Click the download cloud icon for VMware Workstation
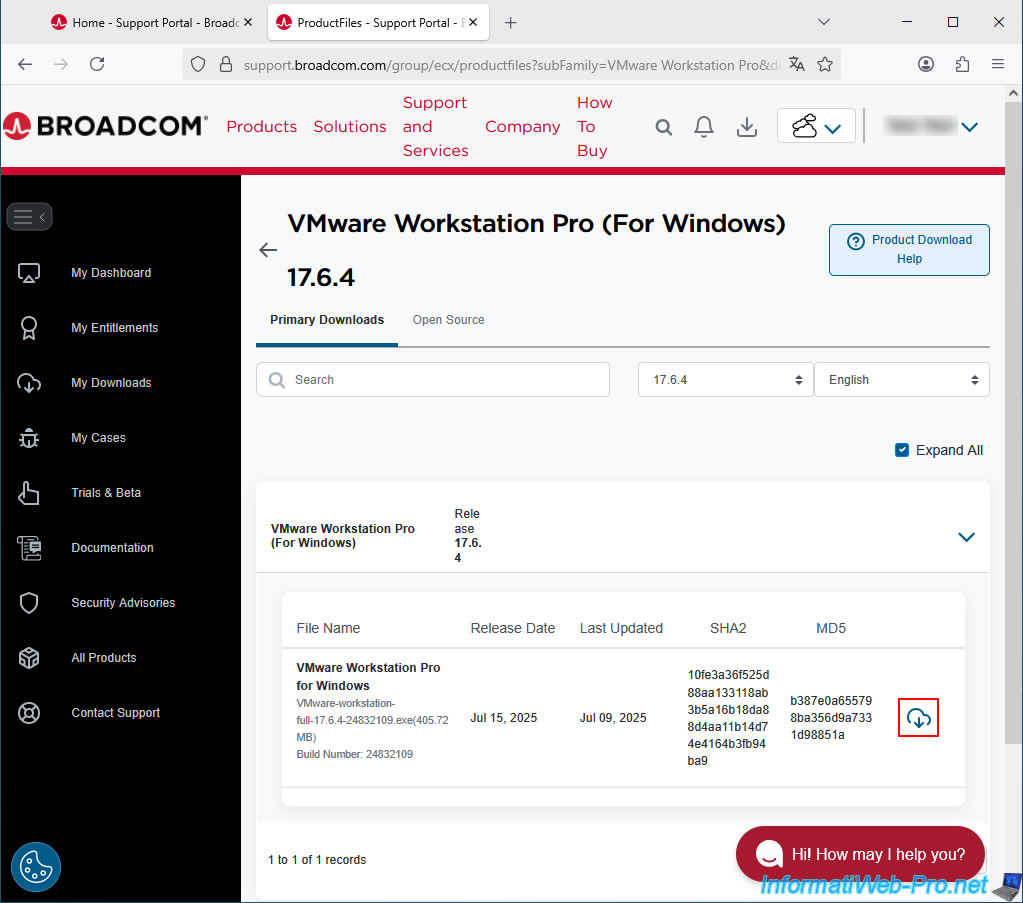1023x903 pixels. 918,717
